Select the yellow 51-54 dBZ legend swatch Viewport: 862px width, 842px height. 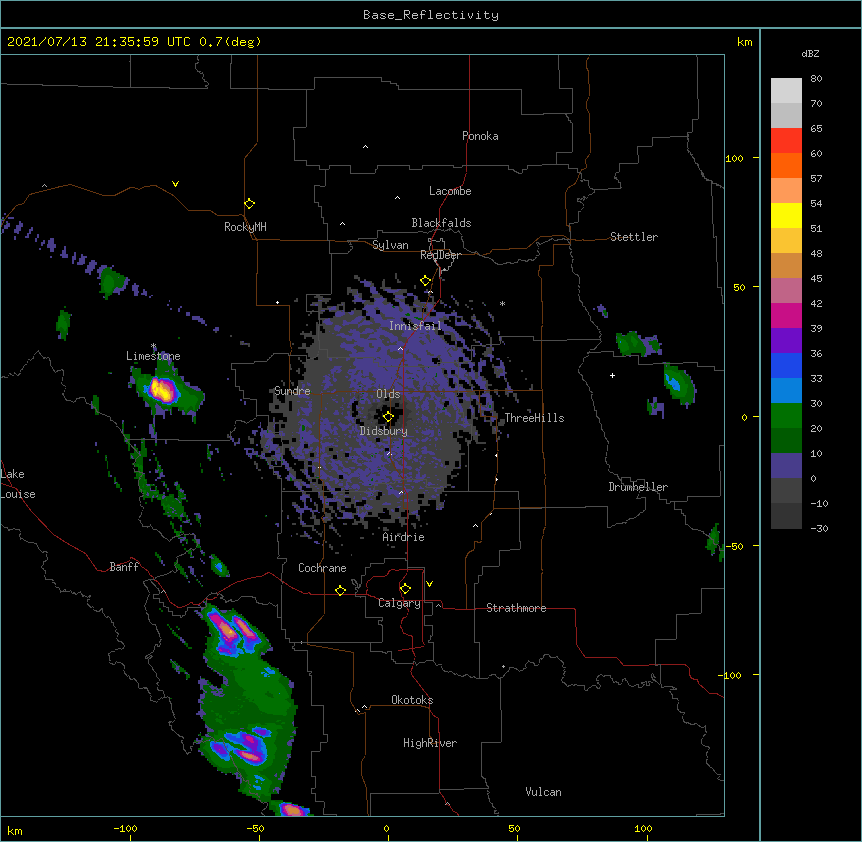tap(786, 215)
